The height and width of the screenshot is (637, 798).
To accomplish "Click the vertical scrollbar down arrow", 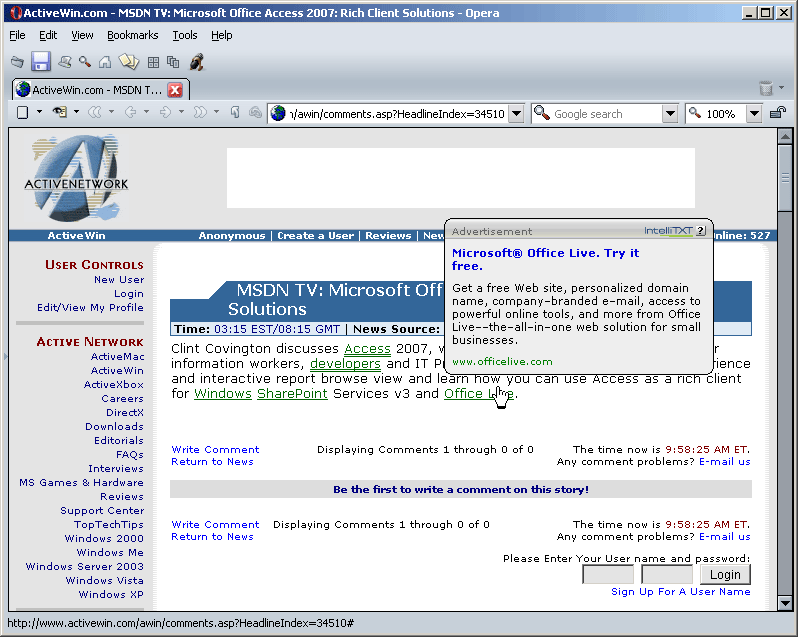I will point(785,603).
